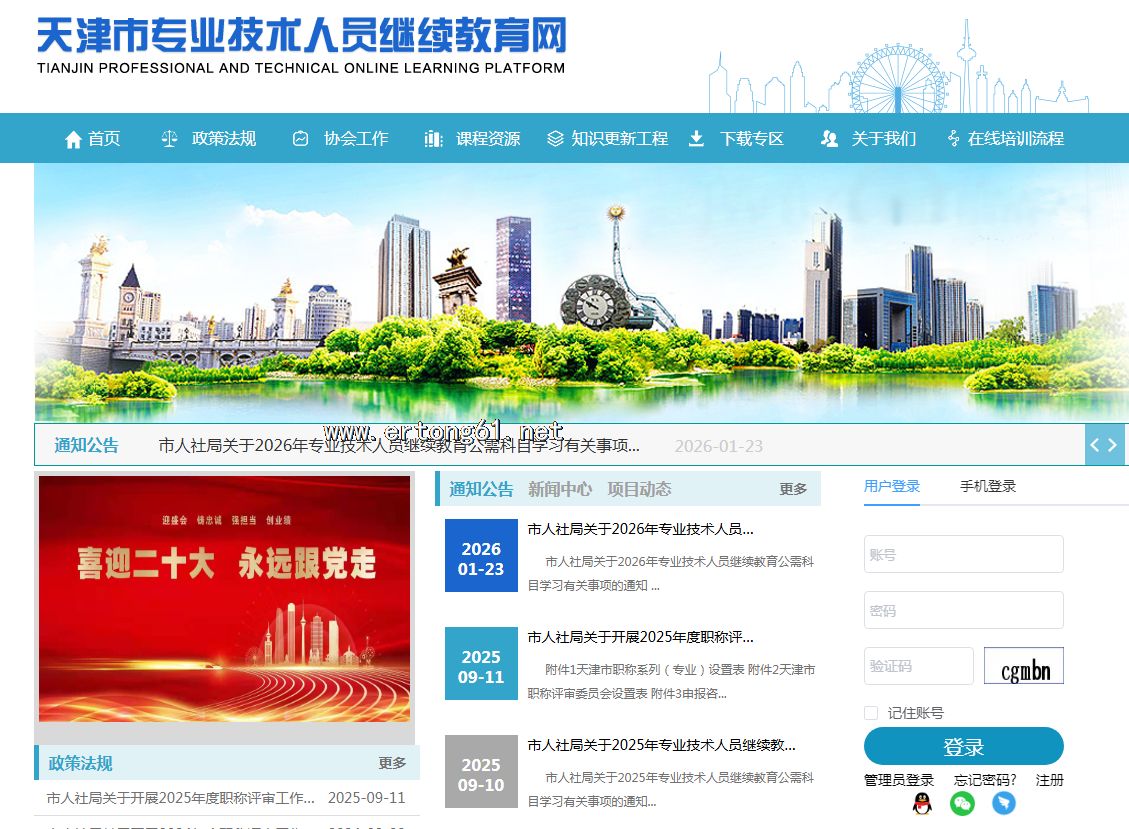The image size is (1129, 829).
Task: Click the people icon for 关于我们
Action: (829, 139)
